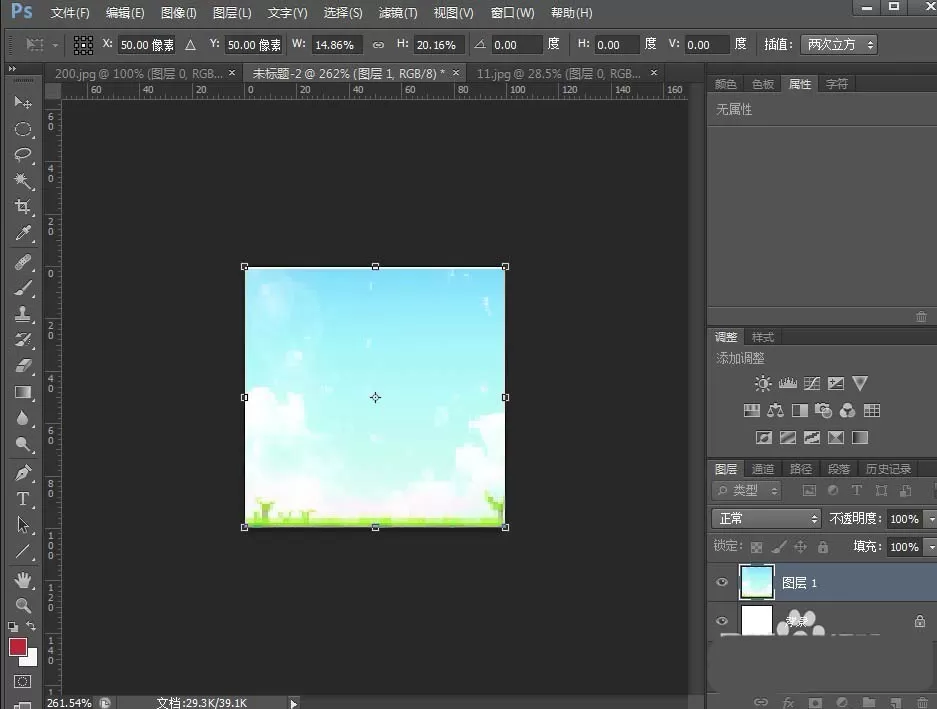
Task: Toggle lock all
Action: [823, 547]
